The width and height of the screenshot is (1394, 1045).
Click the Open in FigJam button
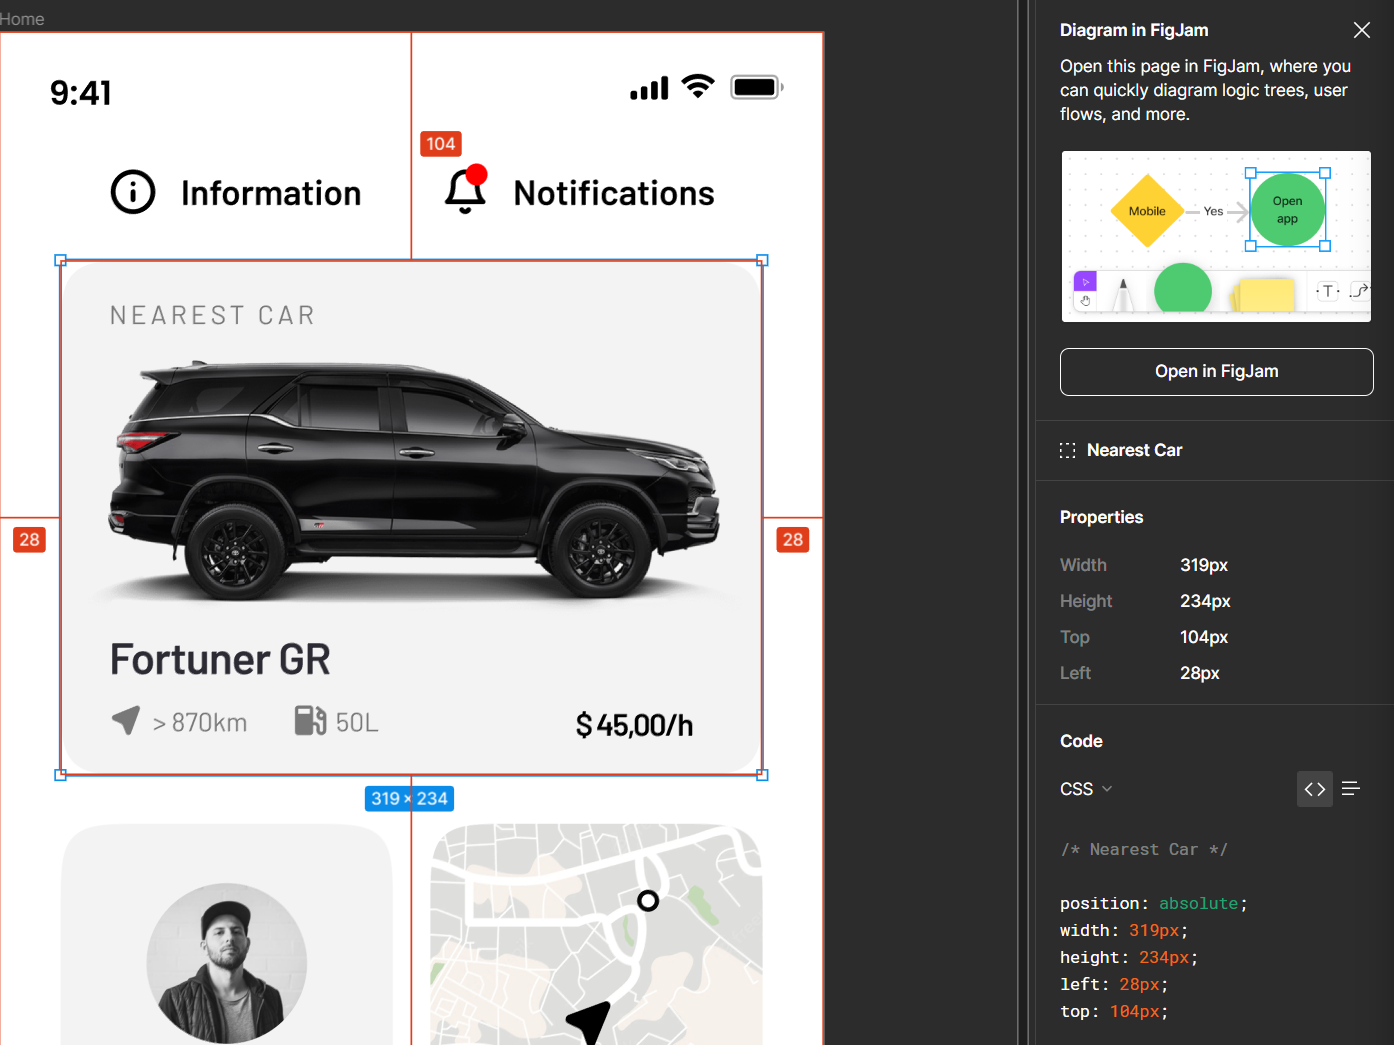1216,371
